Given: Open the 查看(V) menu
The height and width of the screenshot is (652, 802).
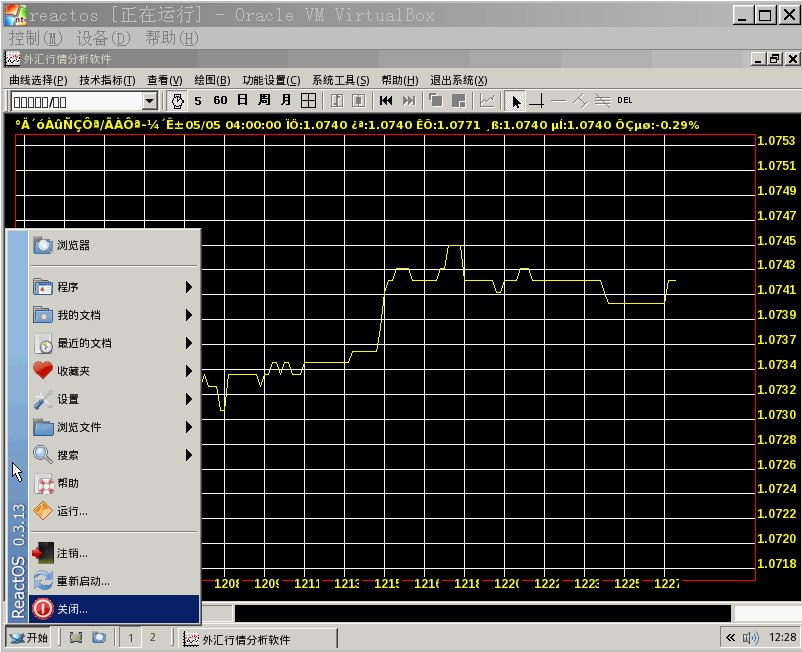Looking at the screenshot, I should coord(165,80).
